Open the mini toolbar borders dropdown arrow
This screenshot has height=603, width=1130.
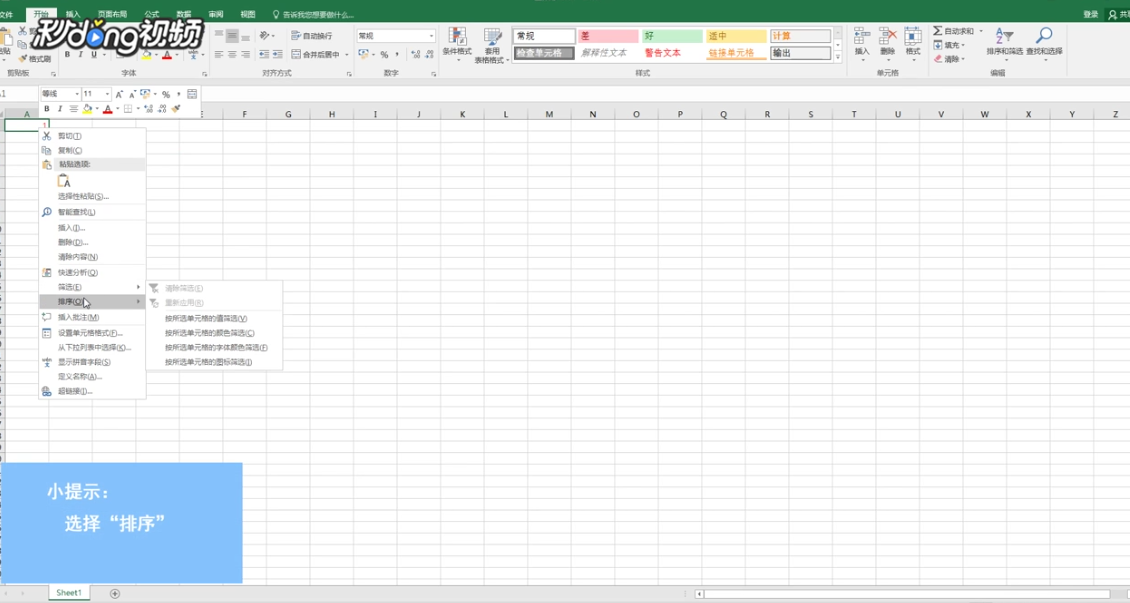click(138, 109)
